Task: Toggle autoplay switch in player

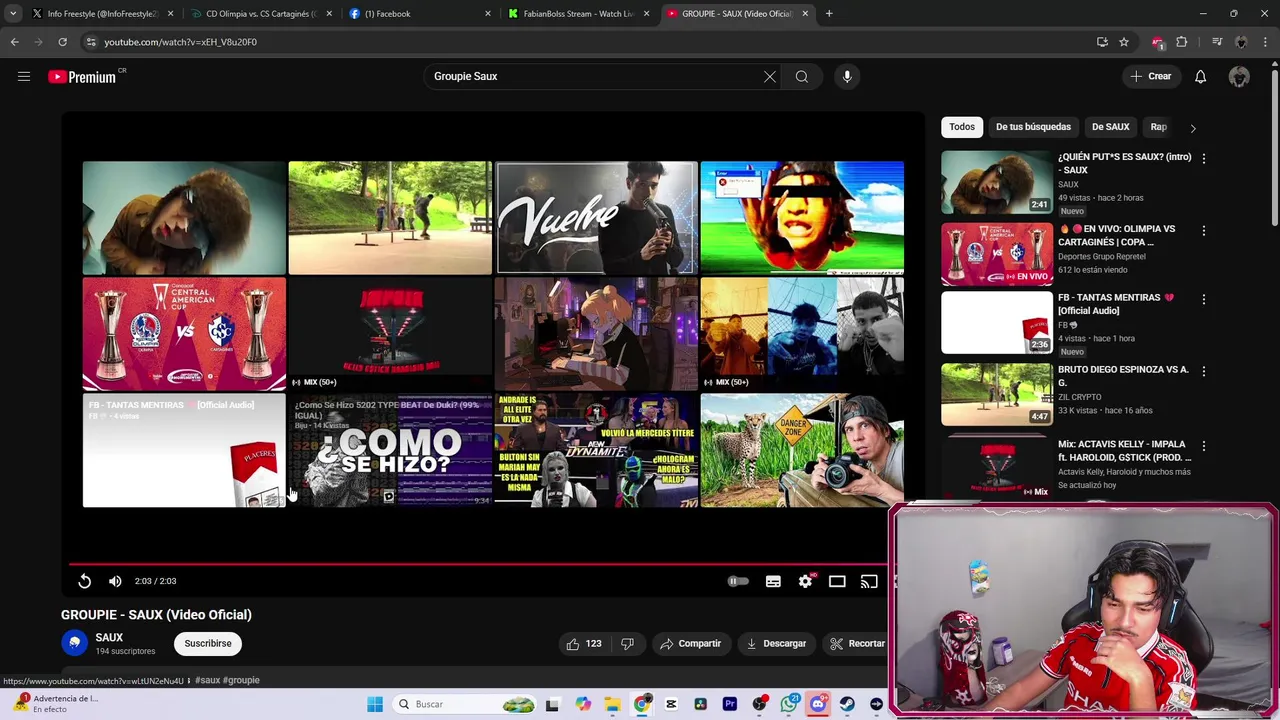Action: point(738,581)
